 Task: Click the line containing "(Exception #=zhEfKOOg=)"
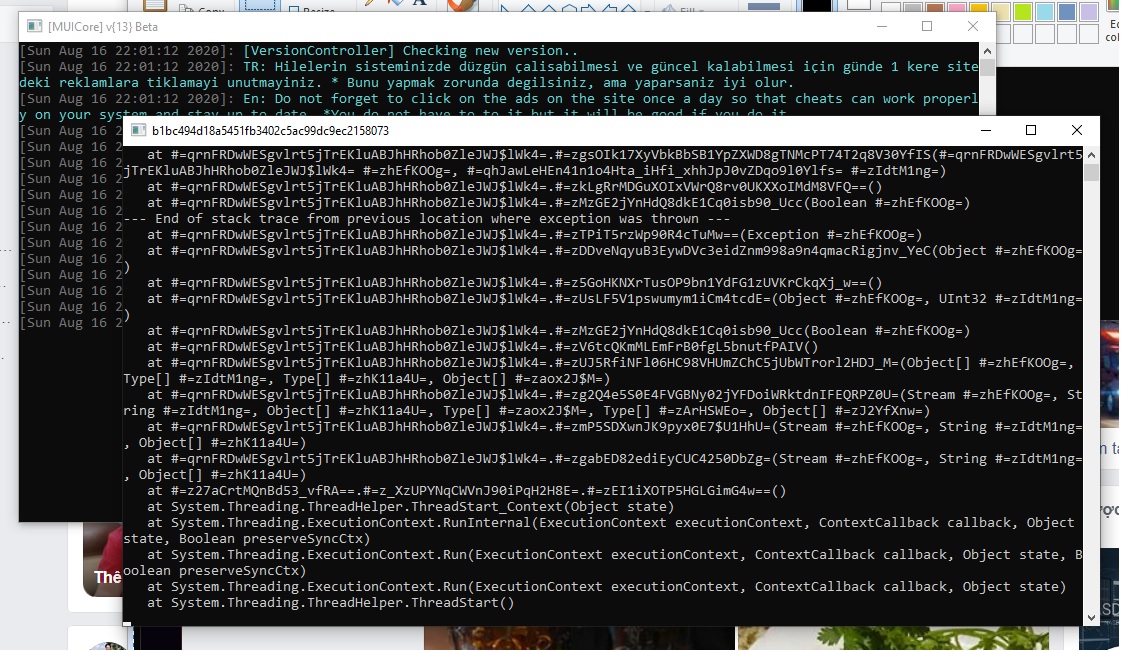(x=535, y=235)
